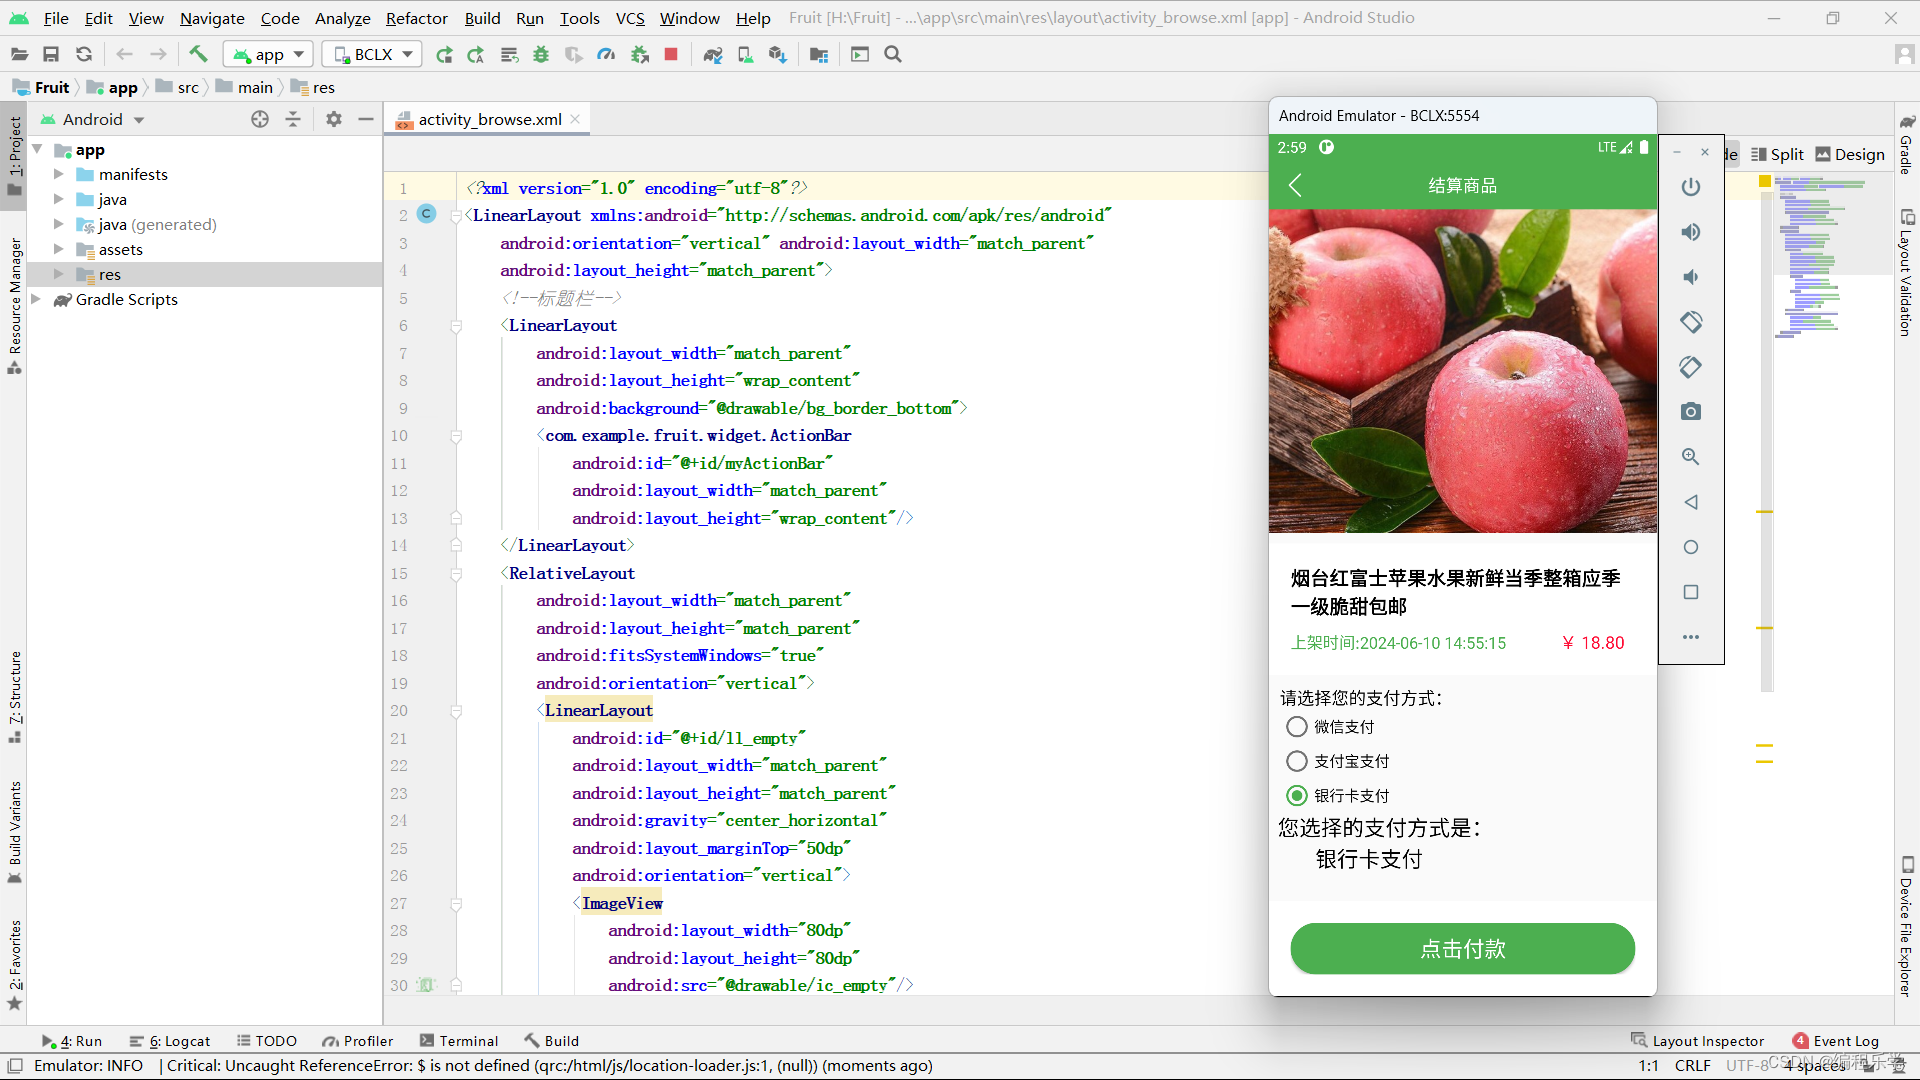Click emulator back triangle button
This screenshot has height=1080, width=1920.
point(1690,502)
